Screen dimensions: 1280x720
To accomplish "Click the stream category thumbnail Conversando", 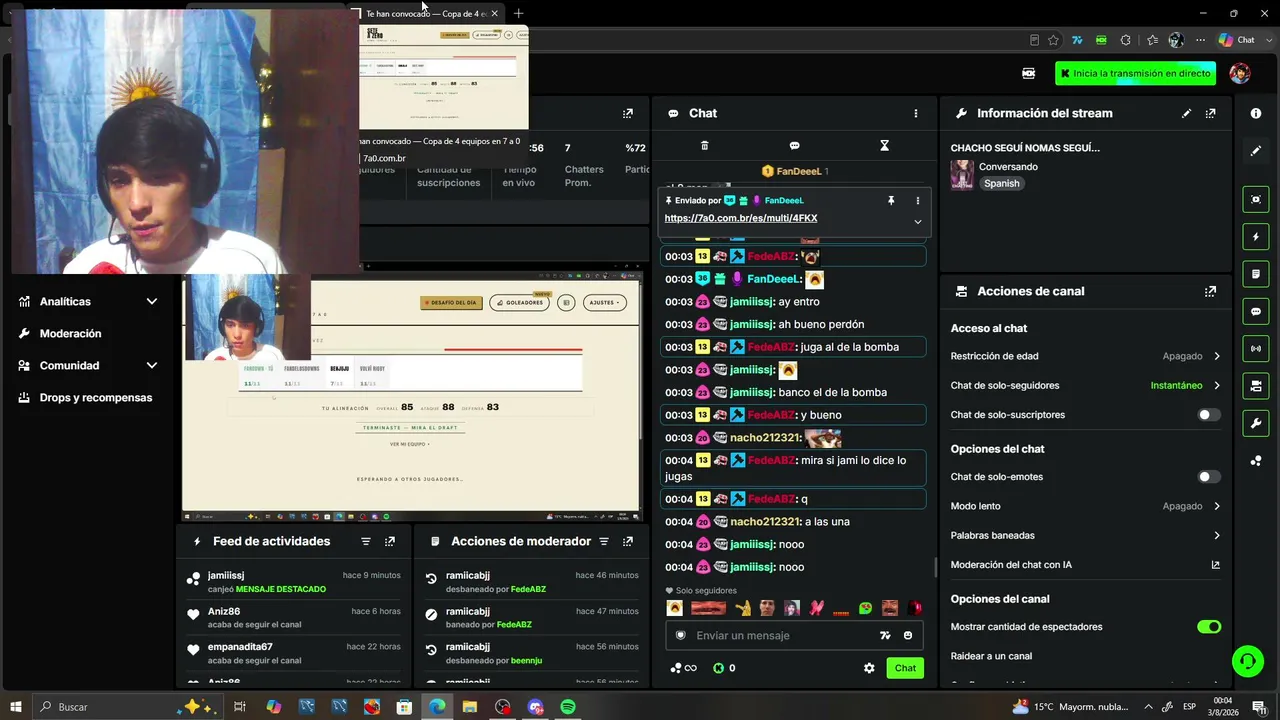I will 962,175.
